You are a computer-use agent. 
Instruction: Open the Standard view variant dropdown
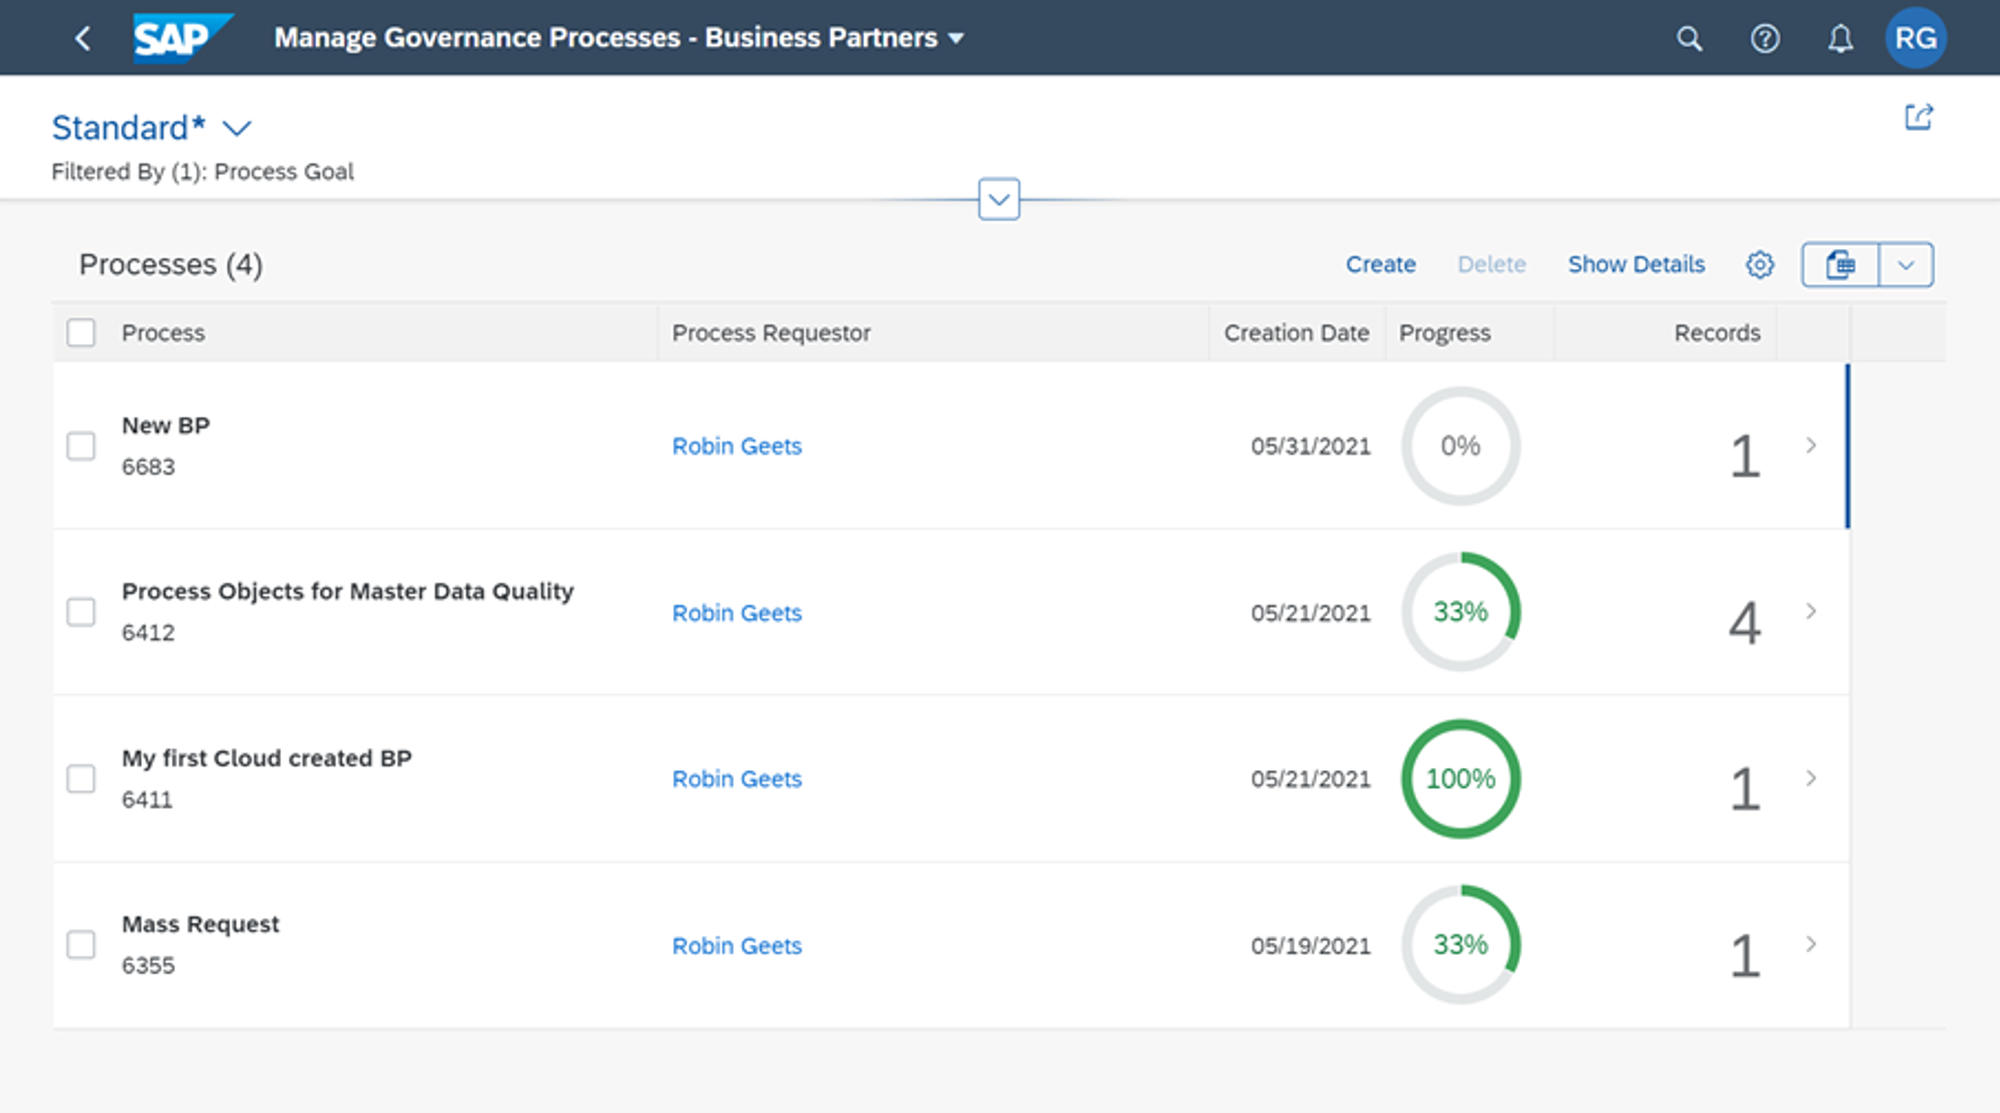pos(237,129)
